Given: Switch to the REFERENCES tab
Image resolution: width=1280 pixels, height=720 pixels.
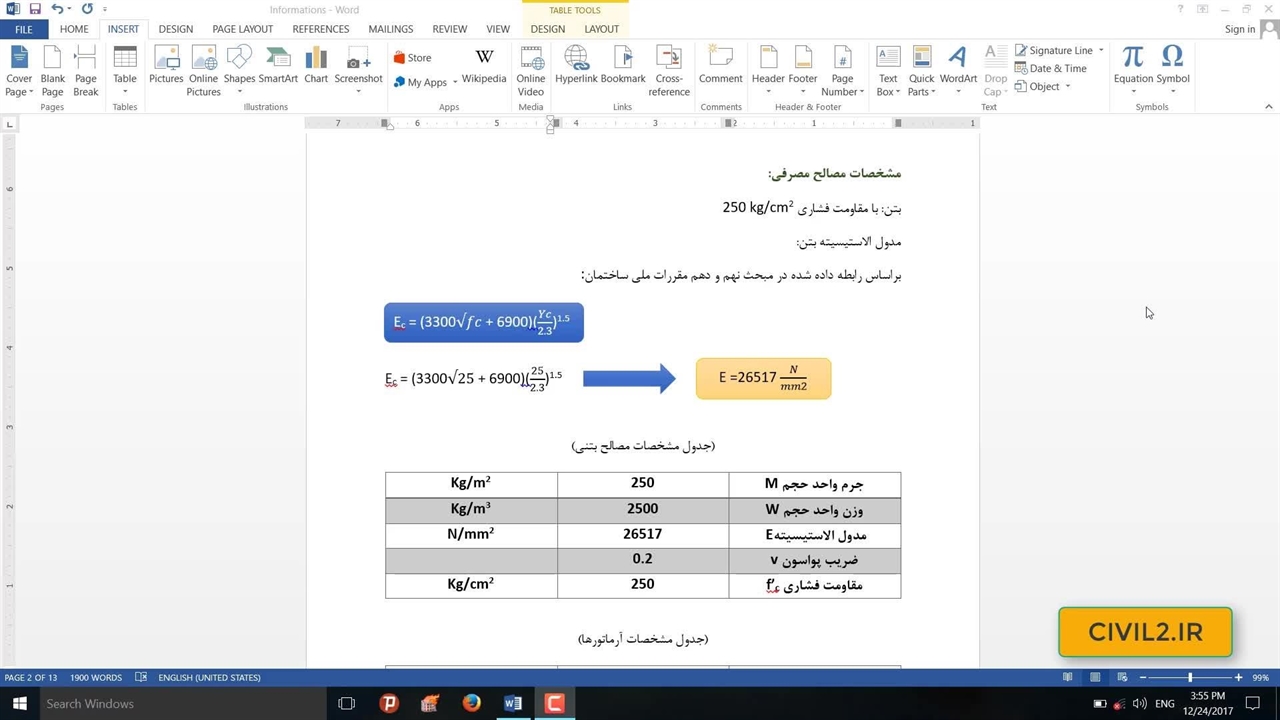Looking at the screenshot, I should point(320,29).
